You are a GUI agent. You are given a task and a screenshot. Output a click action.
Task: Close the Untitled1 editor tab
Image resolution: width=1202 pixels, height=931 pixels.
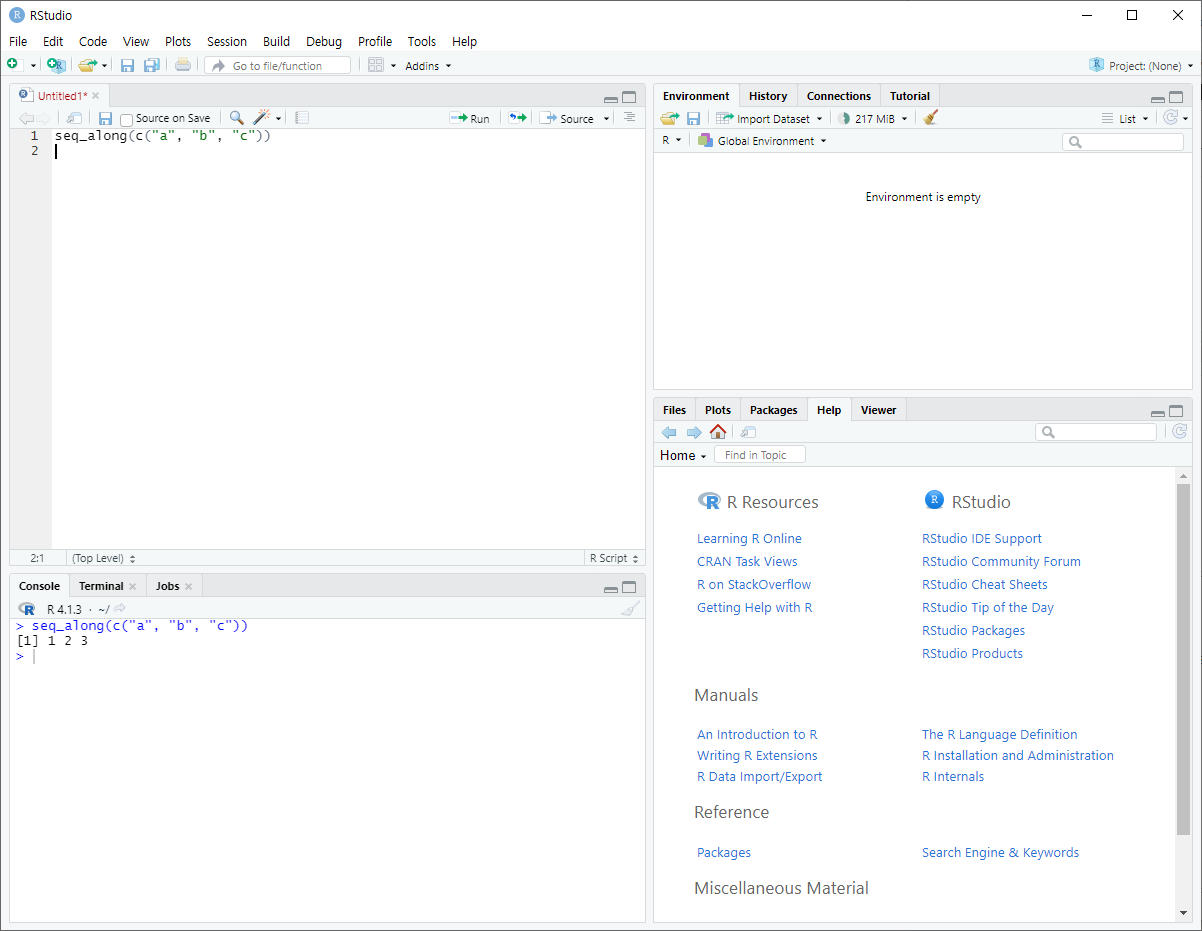pos(96,96)
